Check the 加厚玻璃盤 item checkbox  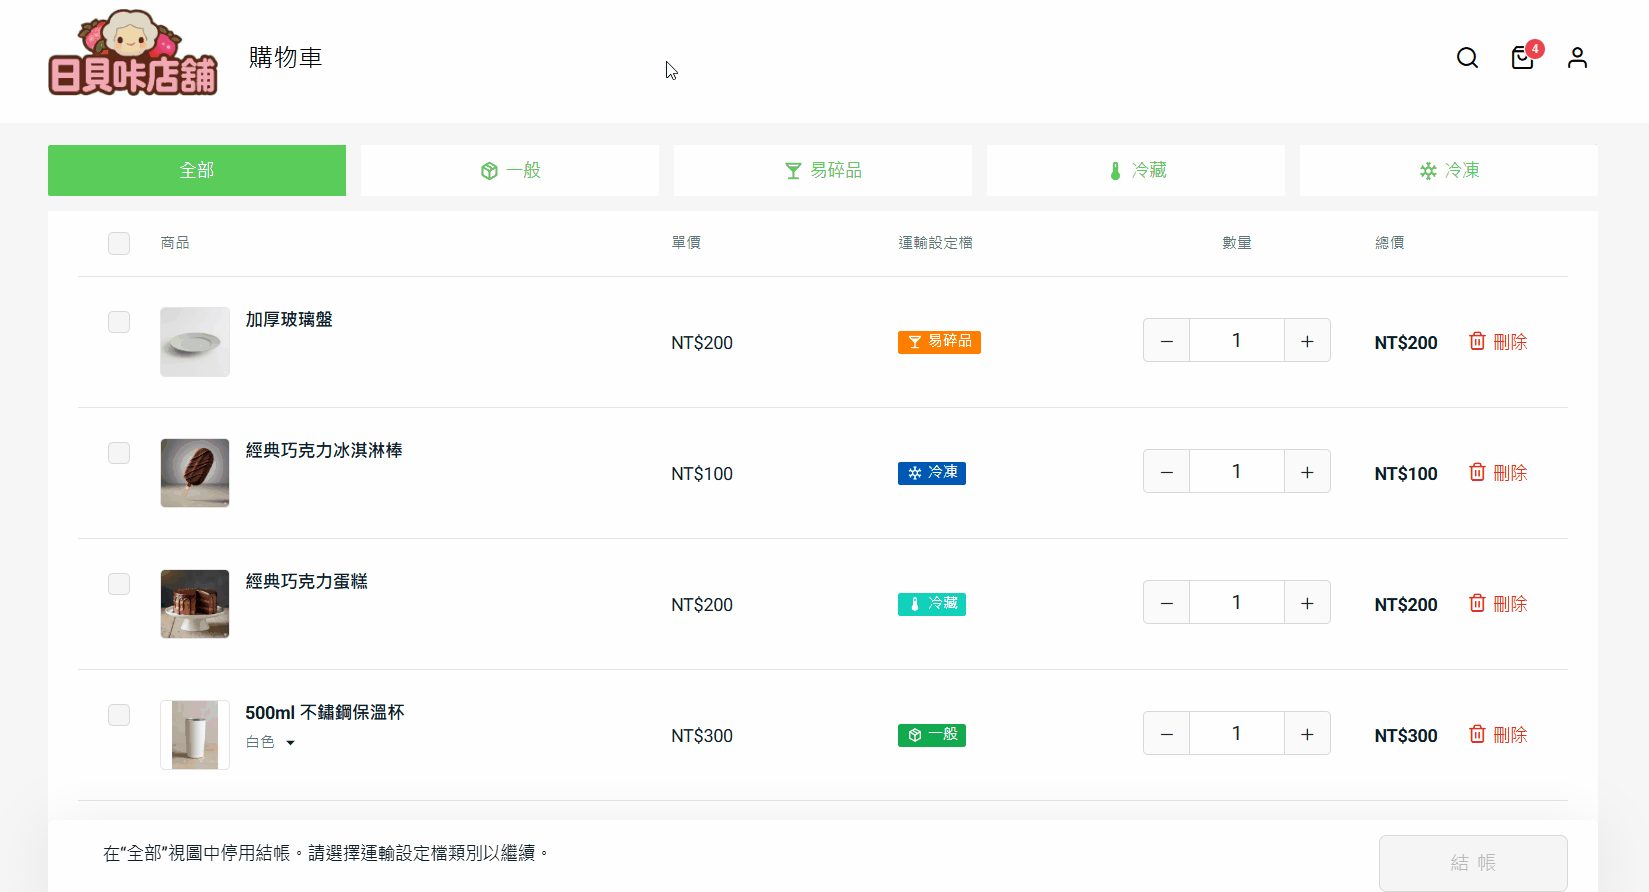click(119, 322)
